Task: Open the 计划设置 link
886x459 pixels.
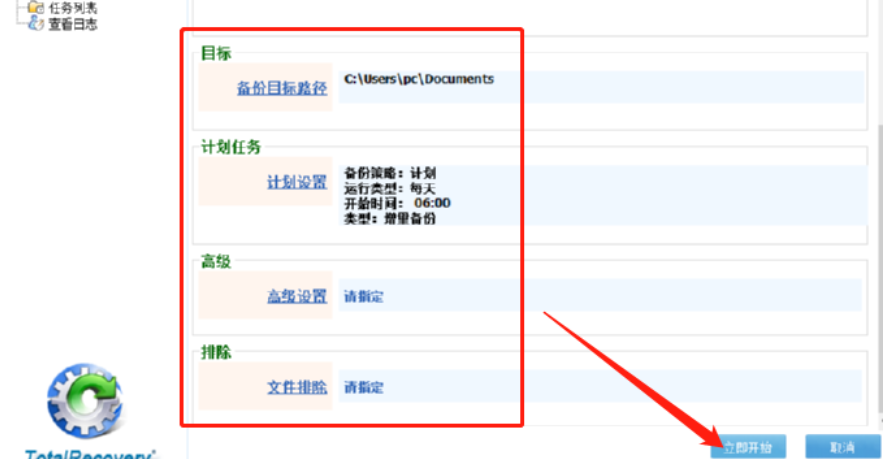Action: [x=297, y=182]
